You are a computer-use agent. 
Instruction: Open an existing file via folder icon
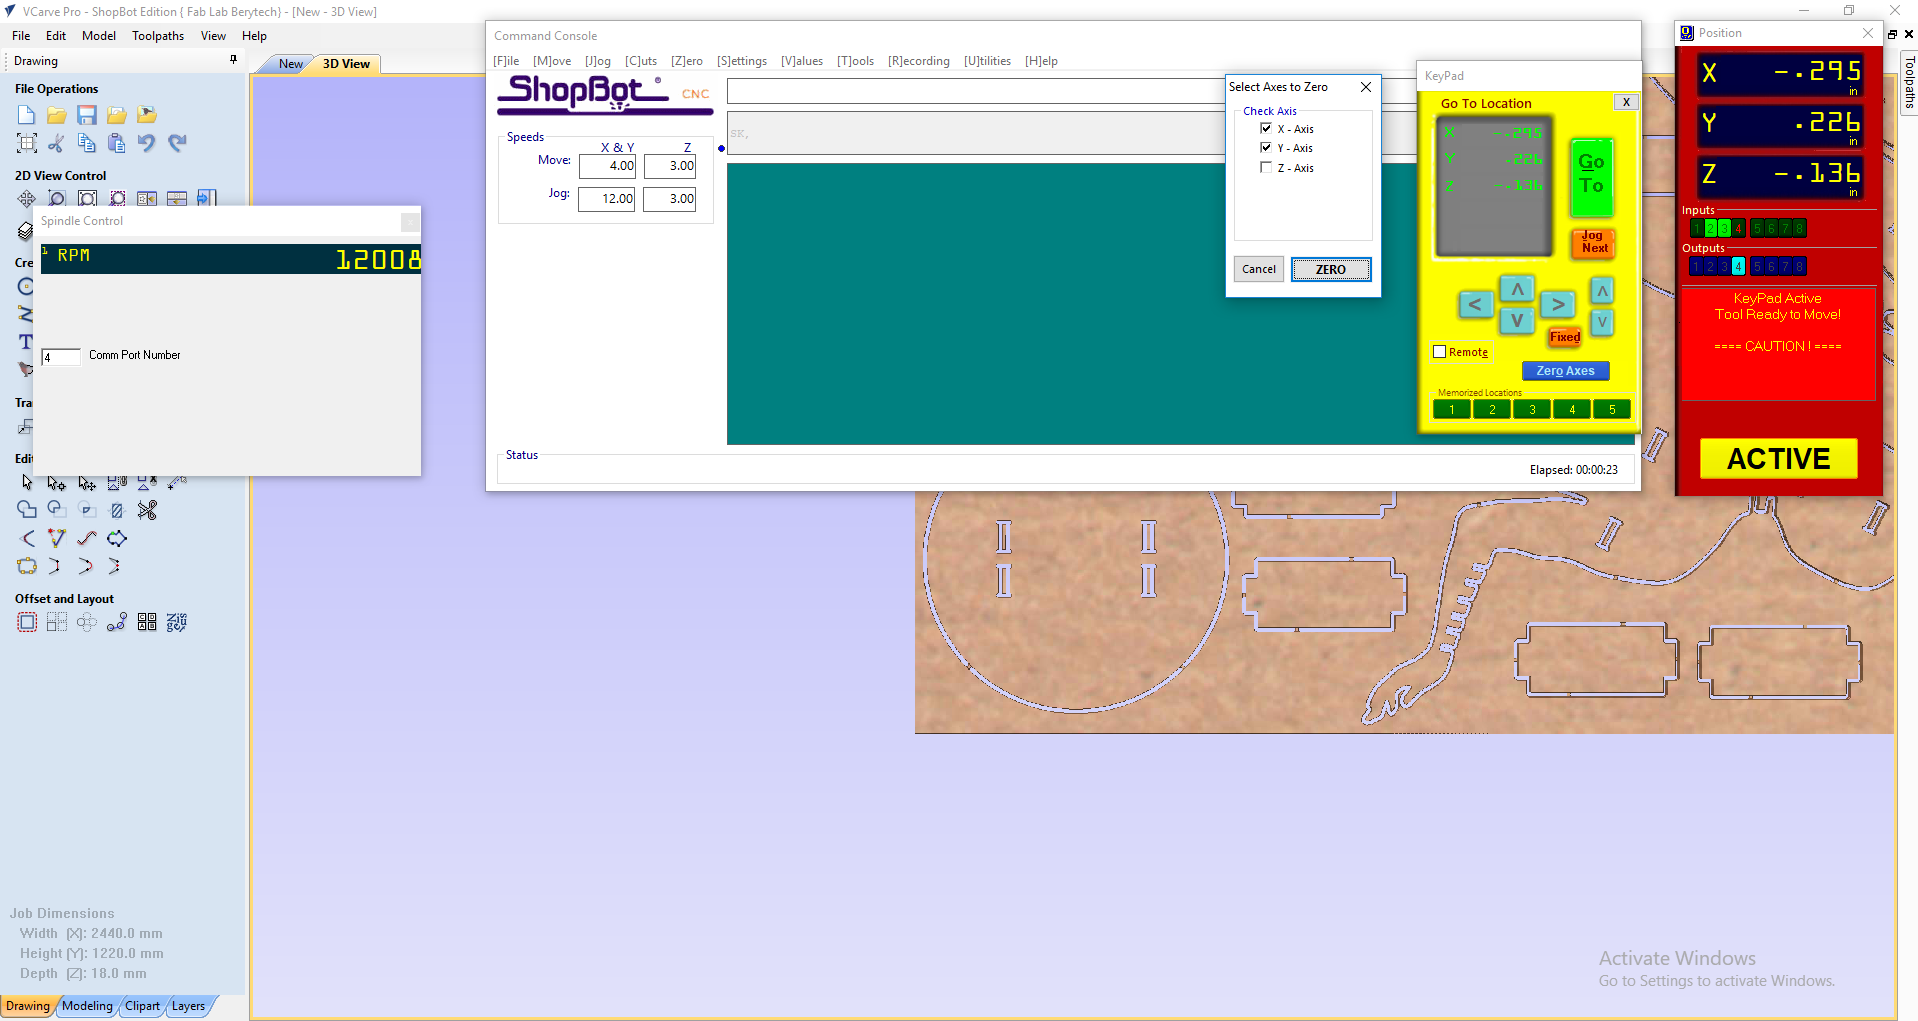57,115
